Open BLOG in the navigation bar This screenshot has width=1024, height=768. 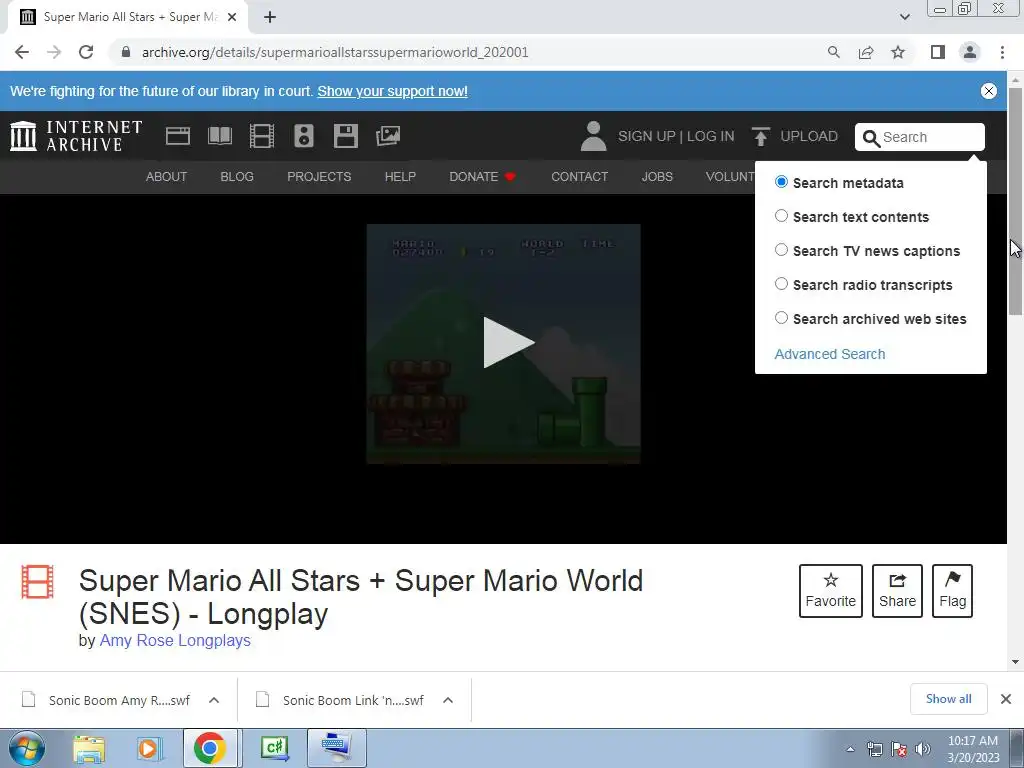(x=237, y=176)
